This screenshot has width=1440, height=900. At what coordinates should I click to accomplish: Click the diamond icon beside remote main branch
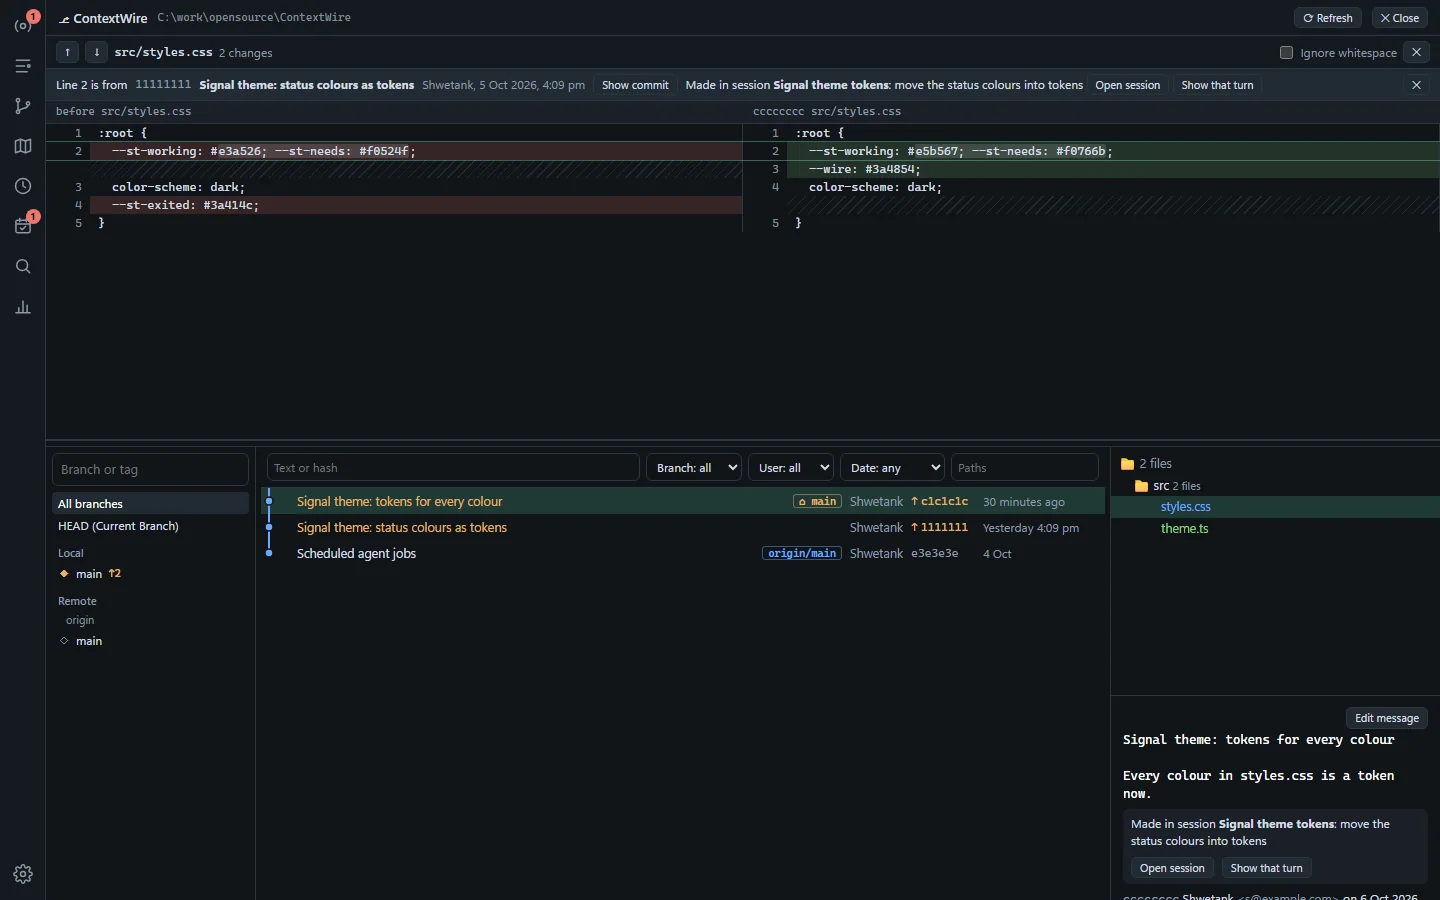[64, 641]
